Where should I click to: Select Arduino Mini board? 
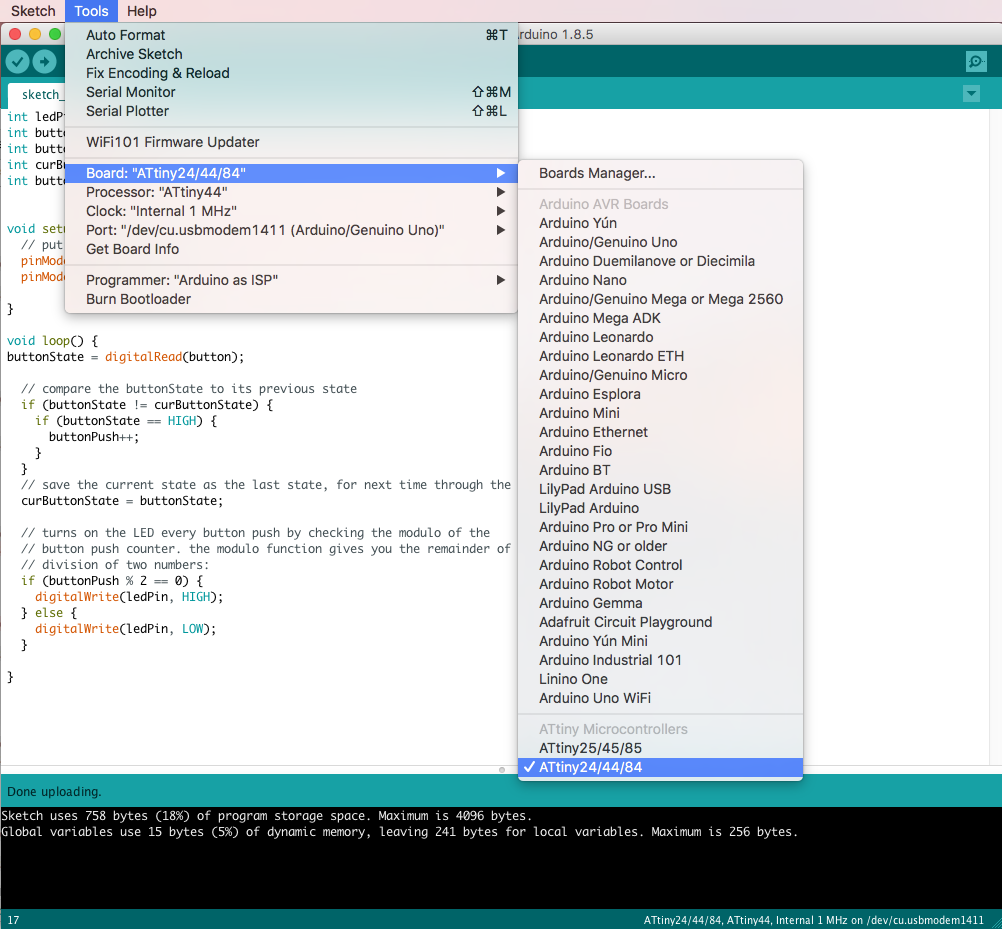(660, 413)
